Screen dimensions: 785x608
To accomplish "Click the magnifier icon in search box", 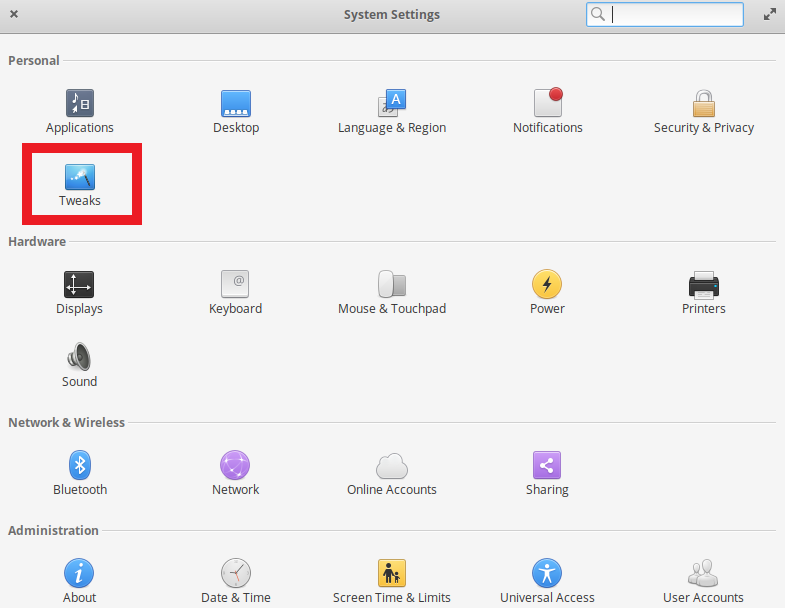I will pos(598,14).
